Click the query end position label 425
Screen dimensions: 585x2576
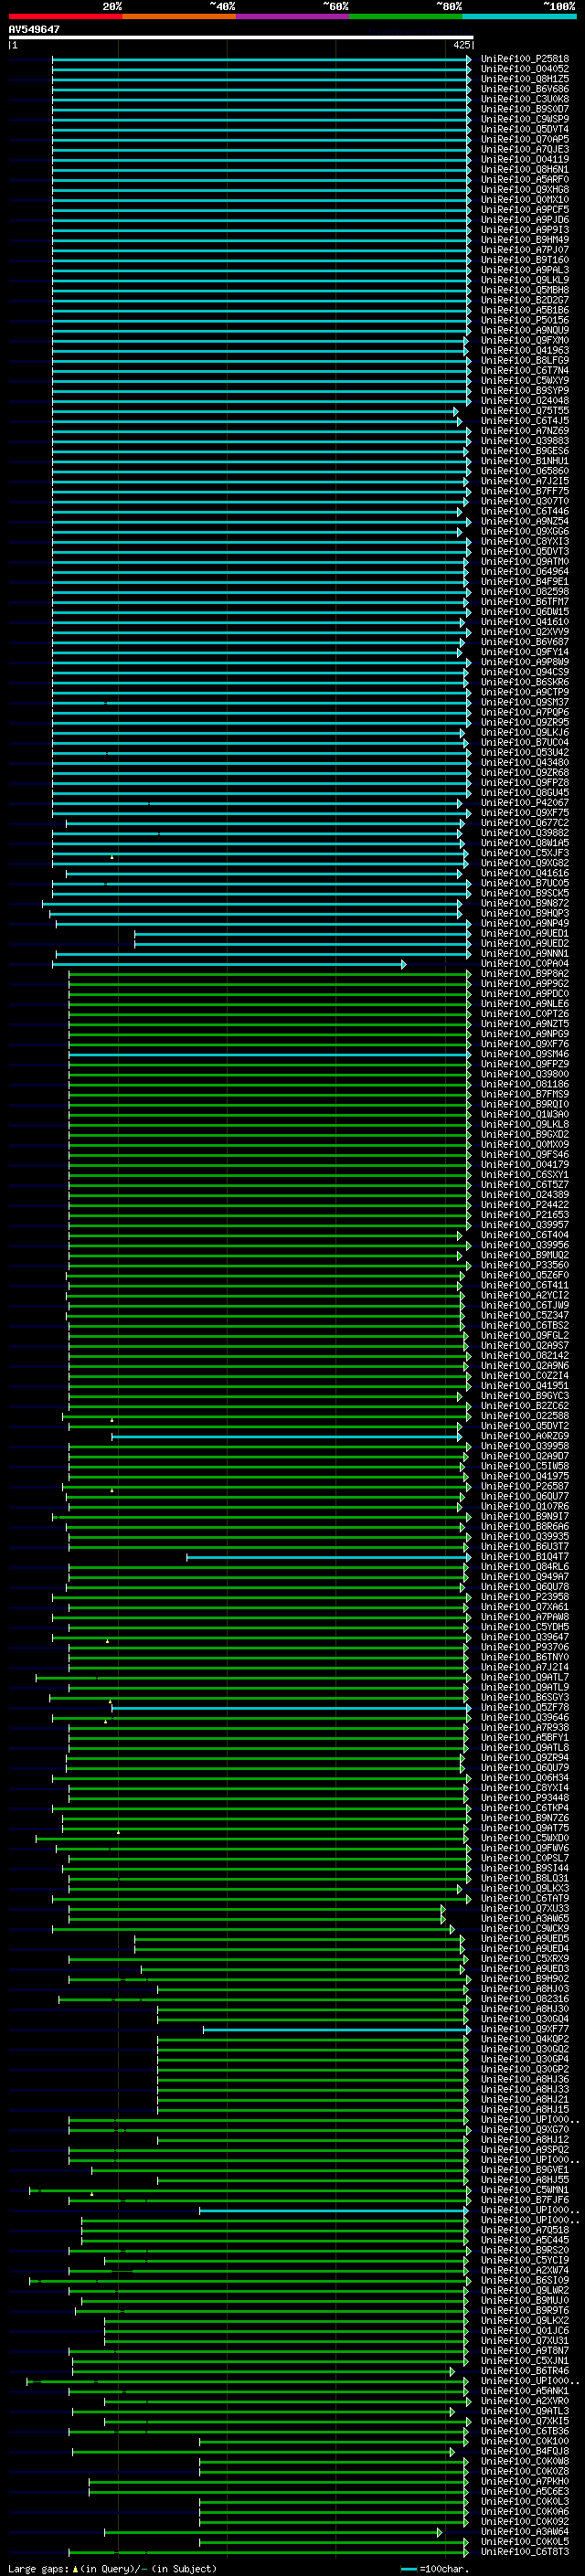coord(461,45)
